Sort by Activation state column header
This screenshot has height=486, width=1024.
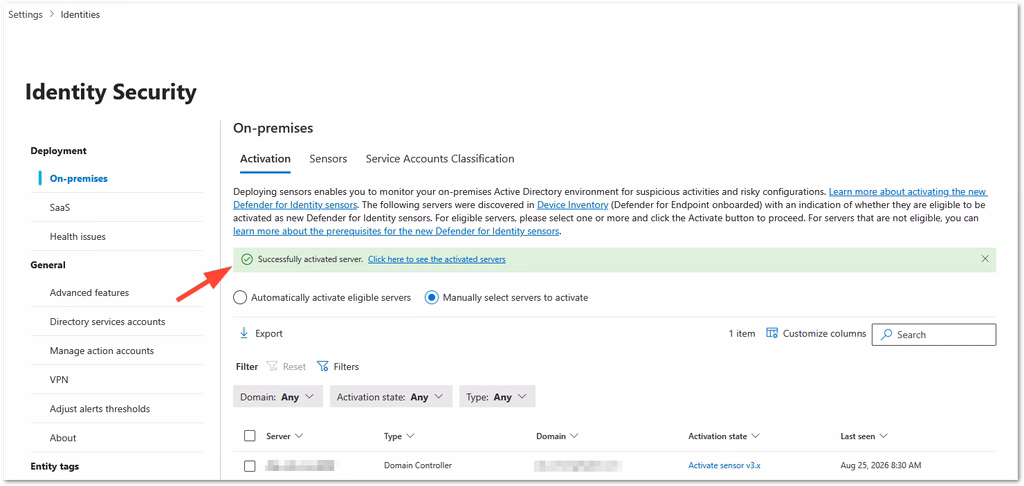point(724,436)
